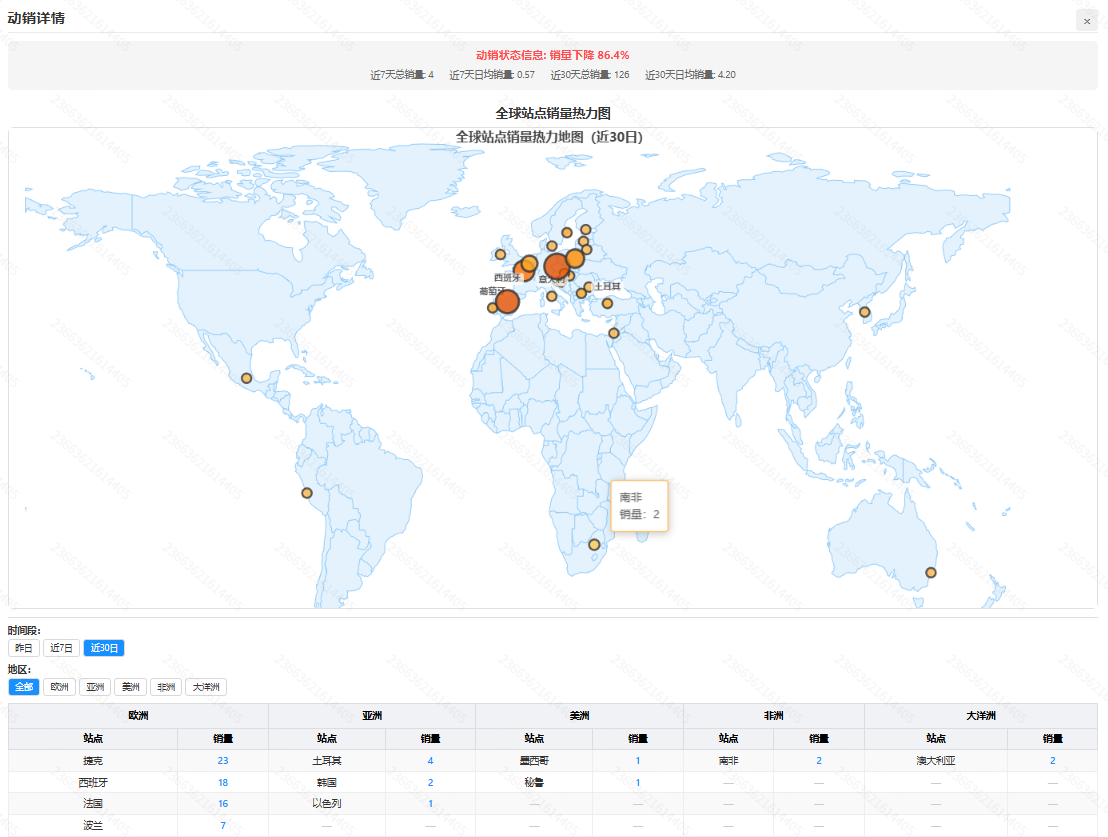Filter regions by 大洋洲

(x=205, y=687)
